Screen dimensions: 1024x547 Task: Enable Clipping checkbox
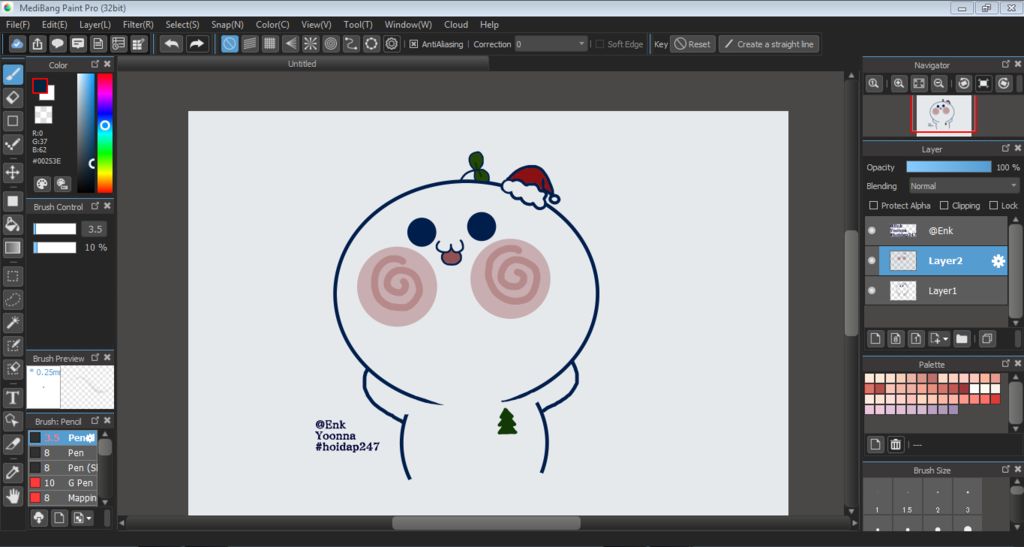[x=944, y=206]
